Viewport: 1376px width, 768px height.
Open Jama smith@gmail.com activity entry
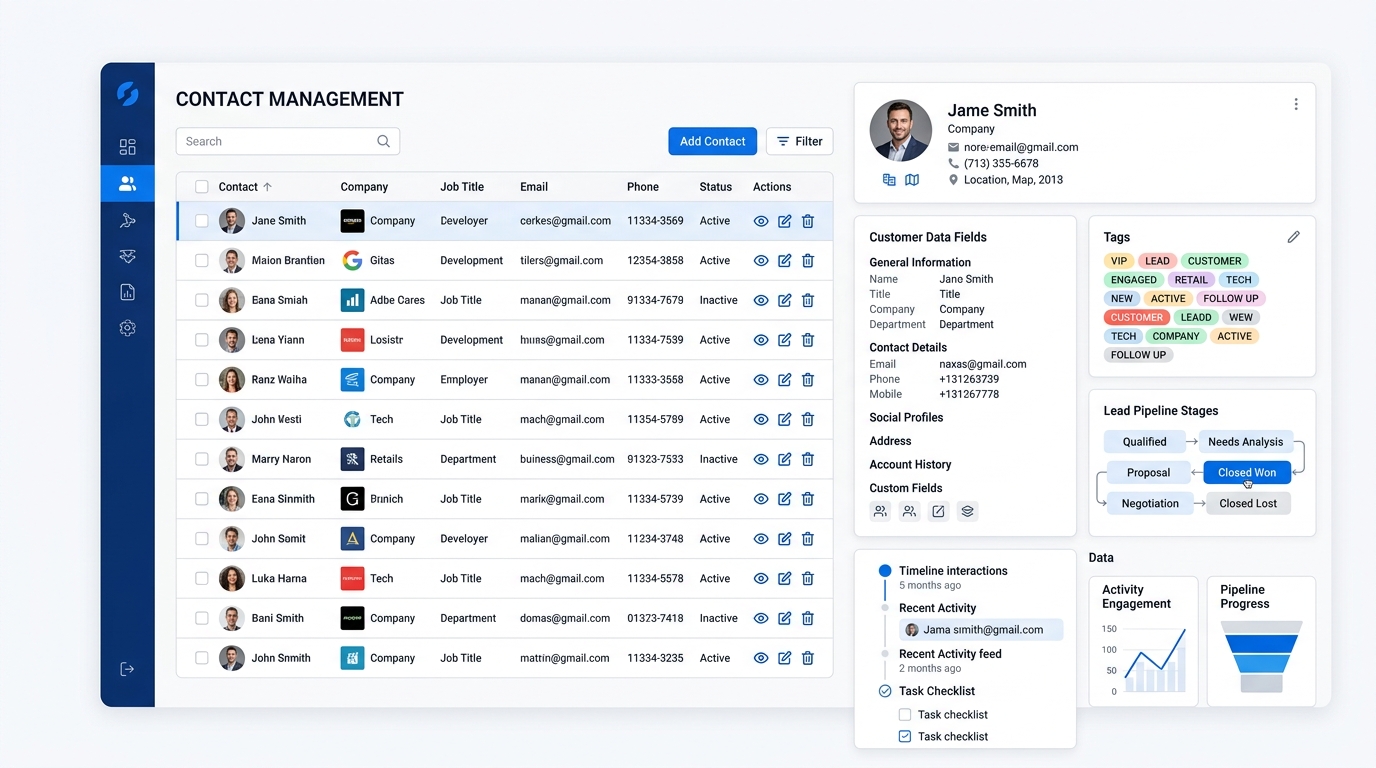click(981, 630)
